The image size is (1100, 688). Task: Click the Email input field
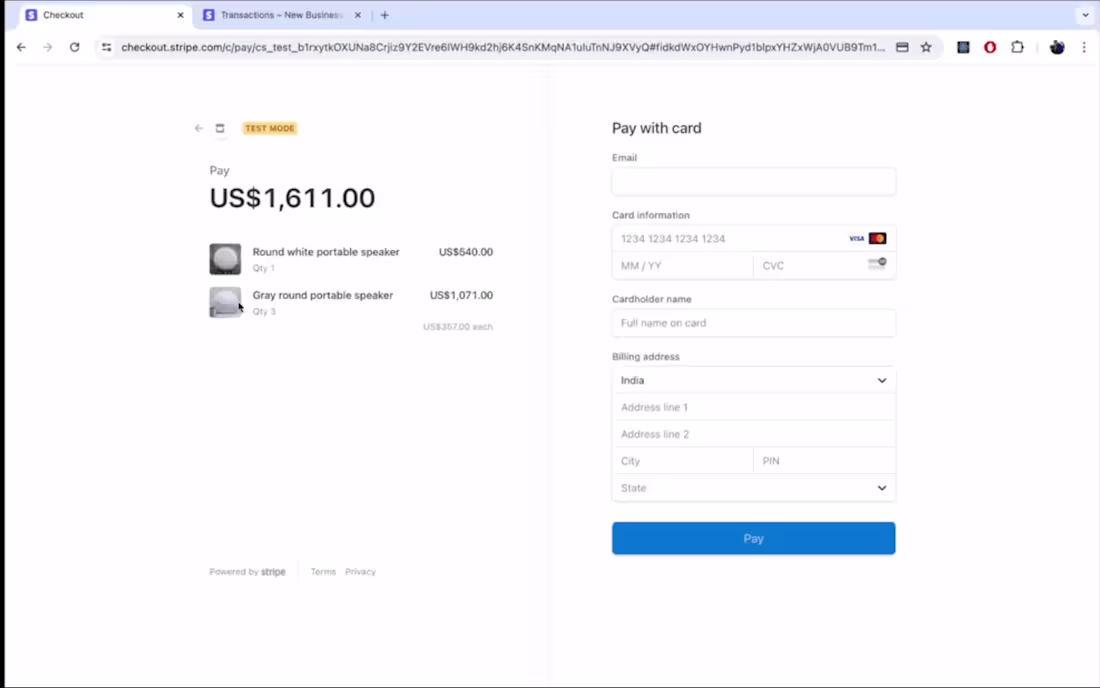pyautogui.click(x=753, y=181)
